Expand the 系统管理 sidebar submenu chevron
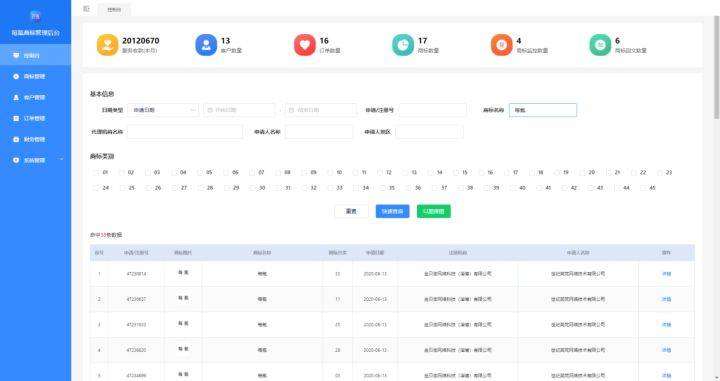Screen dimensions: 720x381 coord(62,160)
